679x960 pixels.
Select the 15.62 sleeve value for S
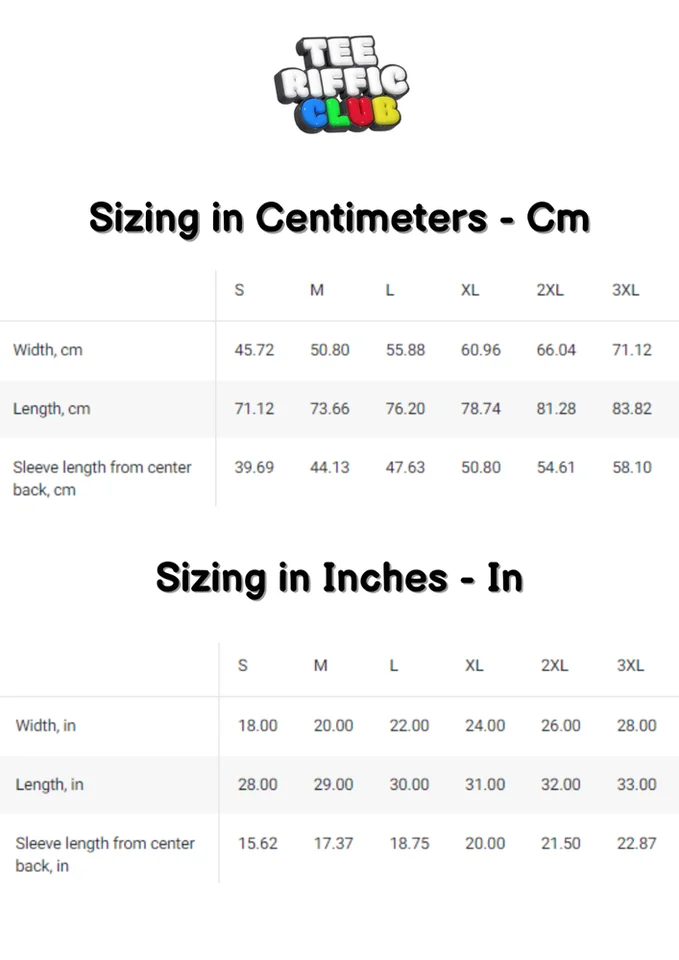click(x=258, y=843)
